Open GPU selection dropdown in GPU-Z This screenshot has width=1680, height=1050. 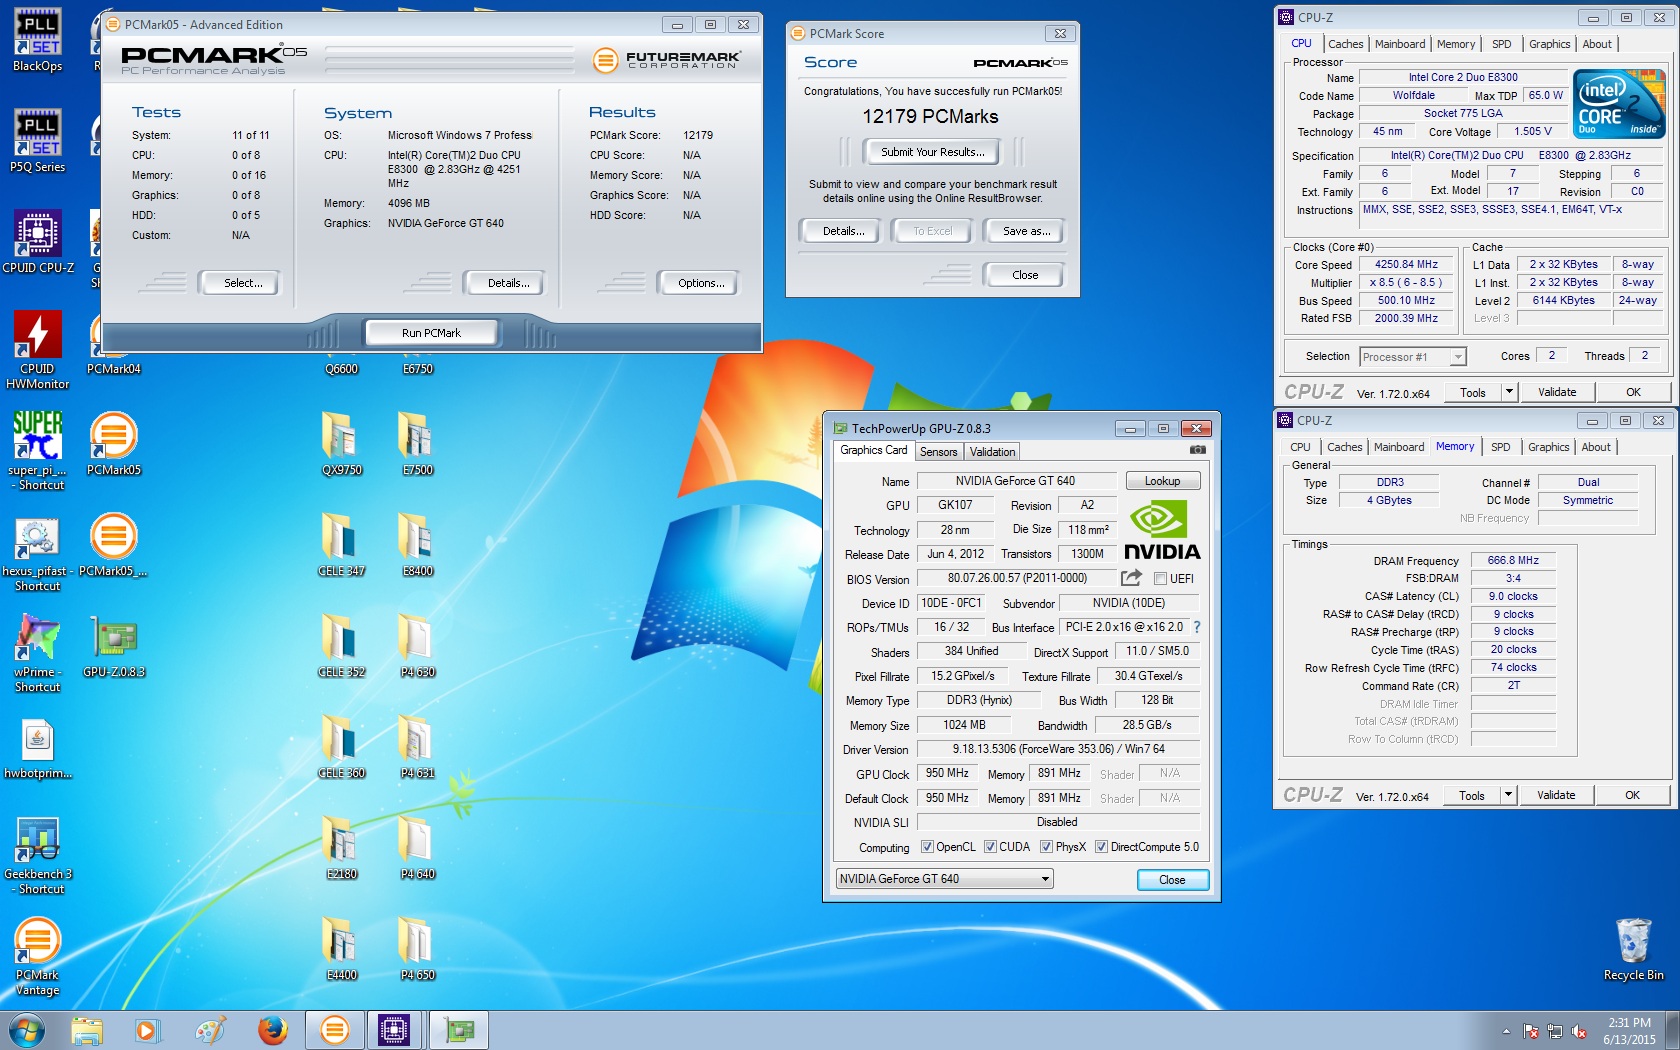[944, 879]
